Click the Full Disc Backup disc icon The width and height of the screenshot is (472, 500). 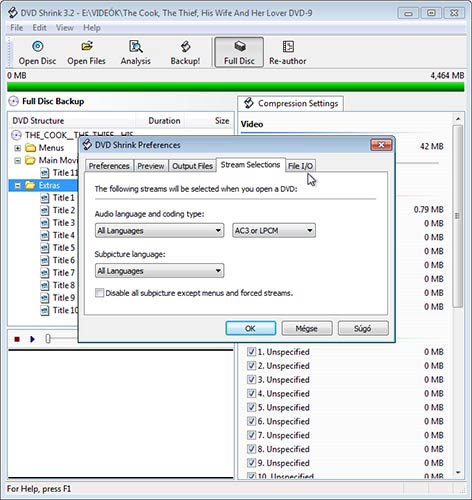pyautogui.click(x=13, y=101)
